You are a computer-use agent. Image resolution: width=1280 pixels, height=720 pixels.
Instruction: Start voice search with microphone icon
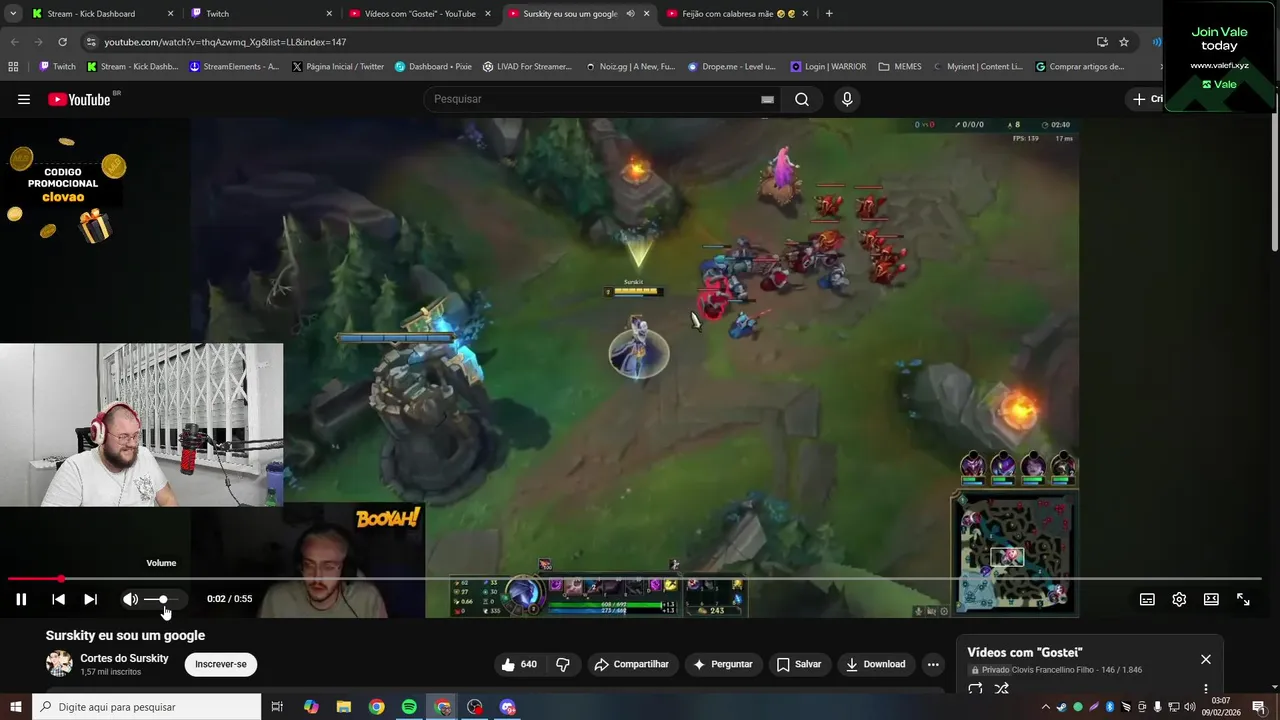[847, 99]
